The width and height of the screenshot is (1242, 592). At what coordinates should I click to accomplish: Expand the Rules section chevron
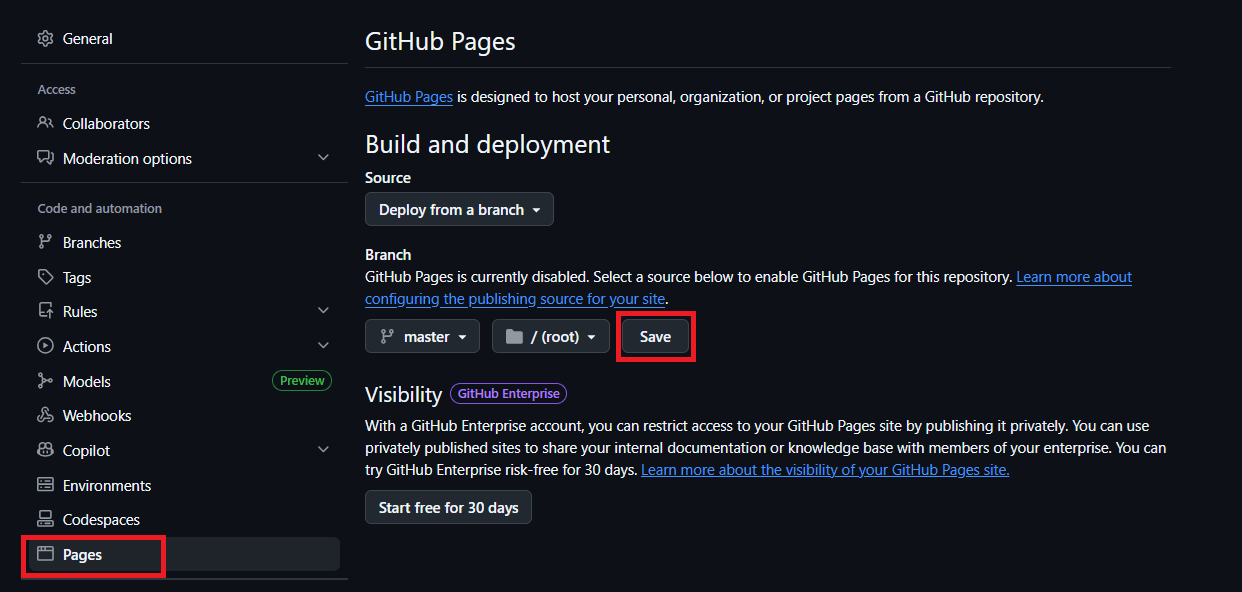[323, 311]
